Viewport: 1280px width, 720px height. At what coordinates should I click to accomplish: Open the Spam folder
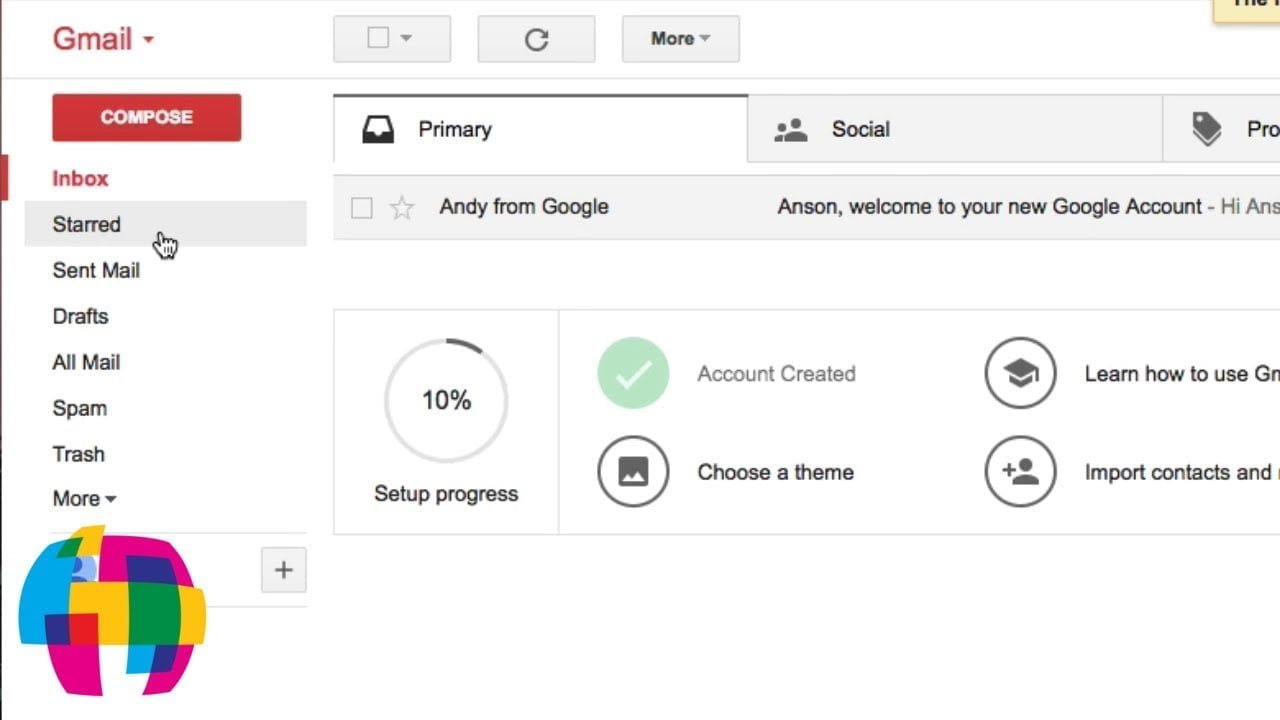coord(79,408)
